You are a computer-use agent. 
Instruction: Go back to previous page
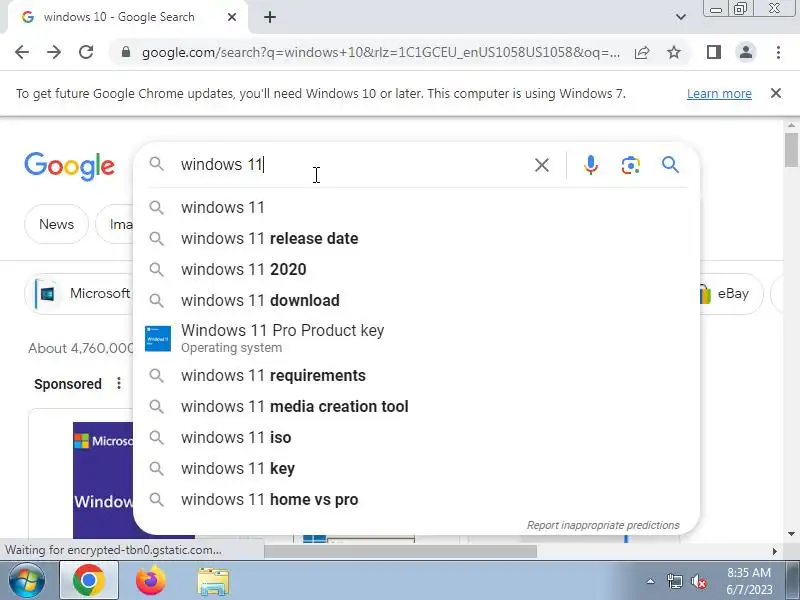pyautogui.click(x=22, y=52)
